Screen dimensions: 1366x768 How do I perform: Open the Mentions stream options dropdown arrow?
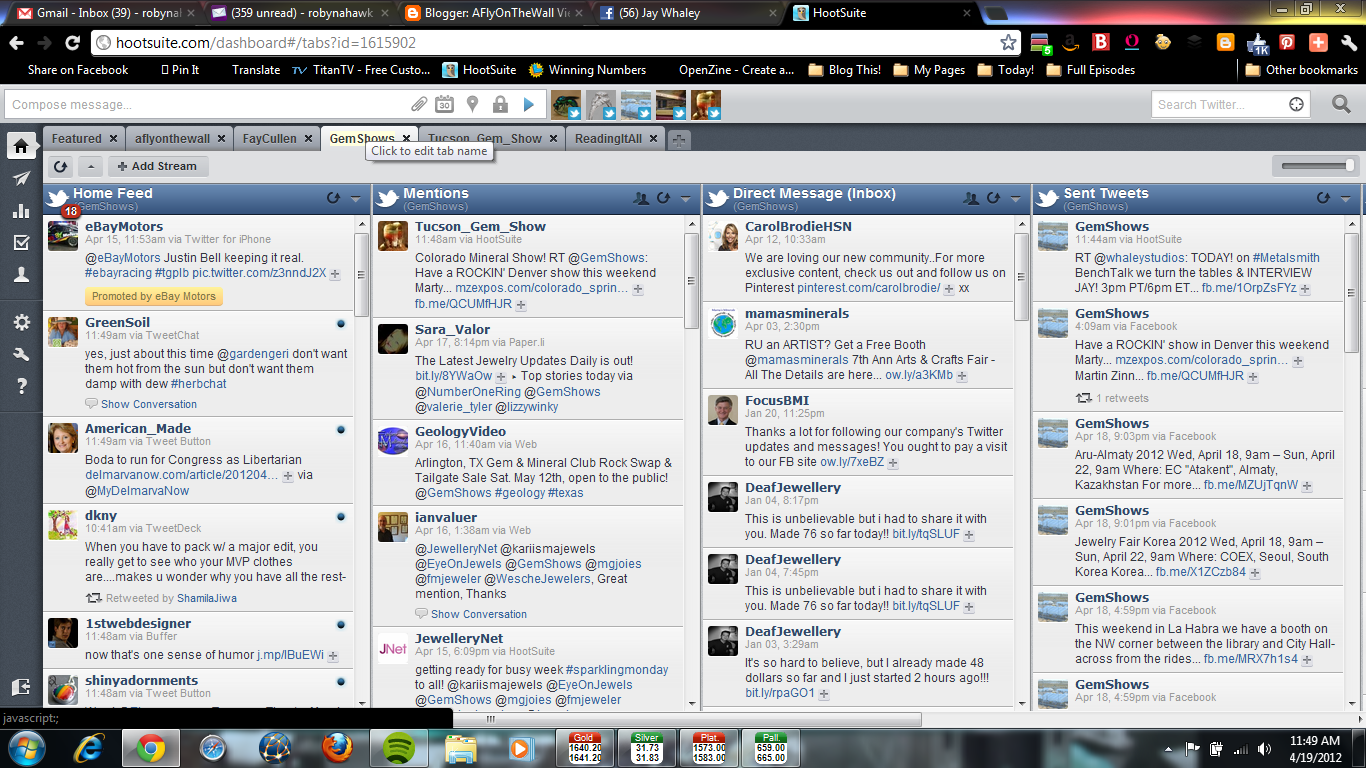[x=685, y=198]
